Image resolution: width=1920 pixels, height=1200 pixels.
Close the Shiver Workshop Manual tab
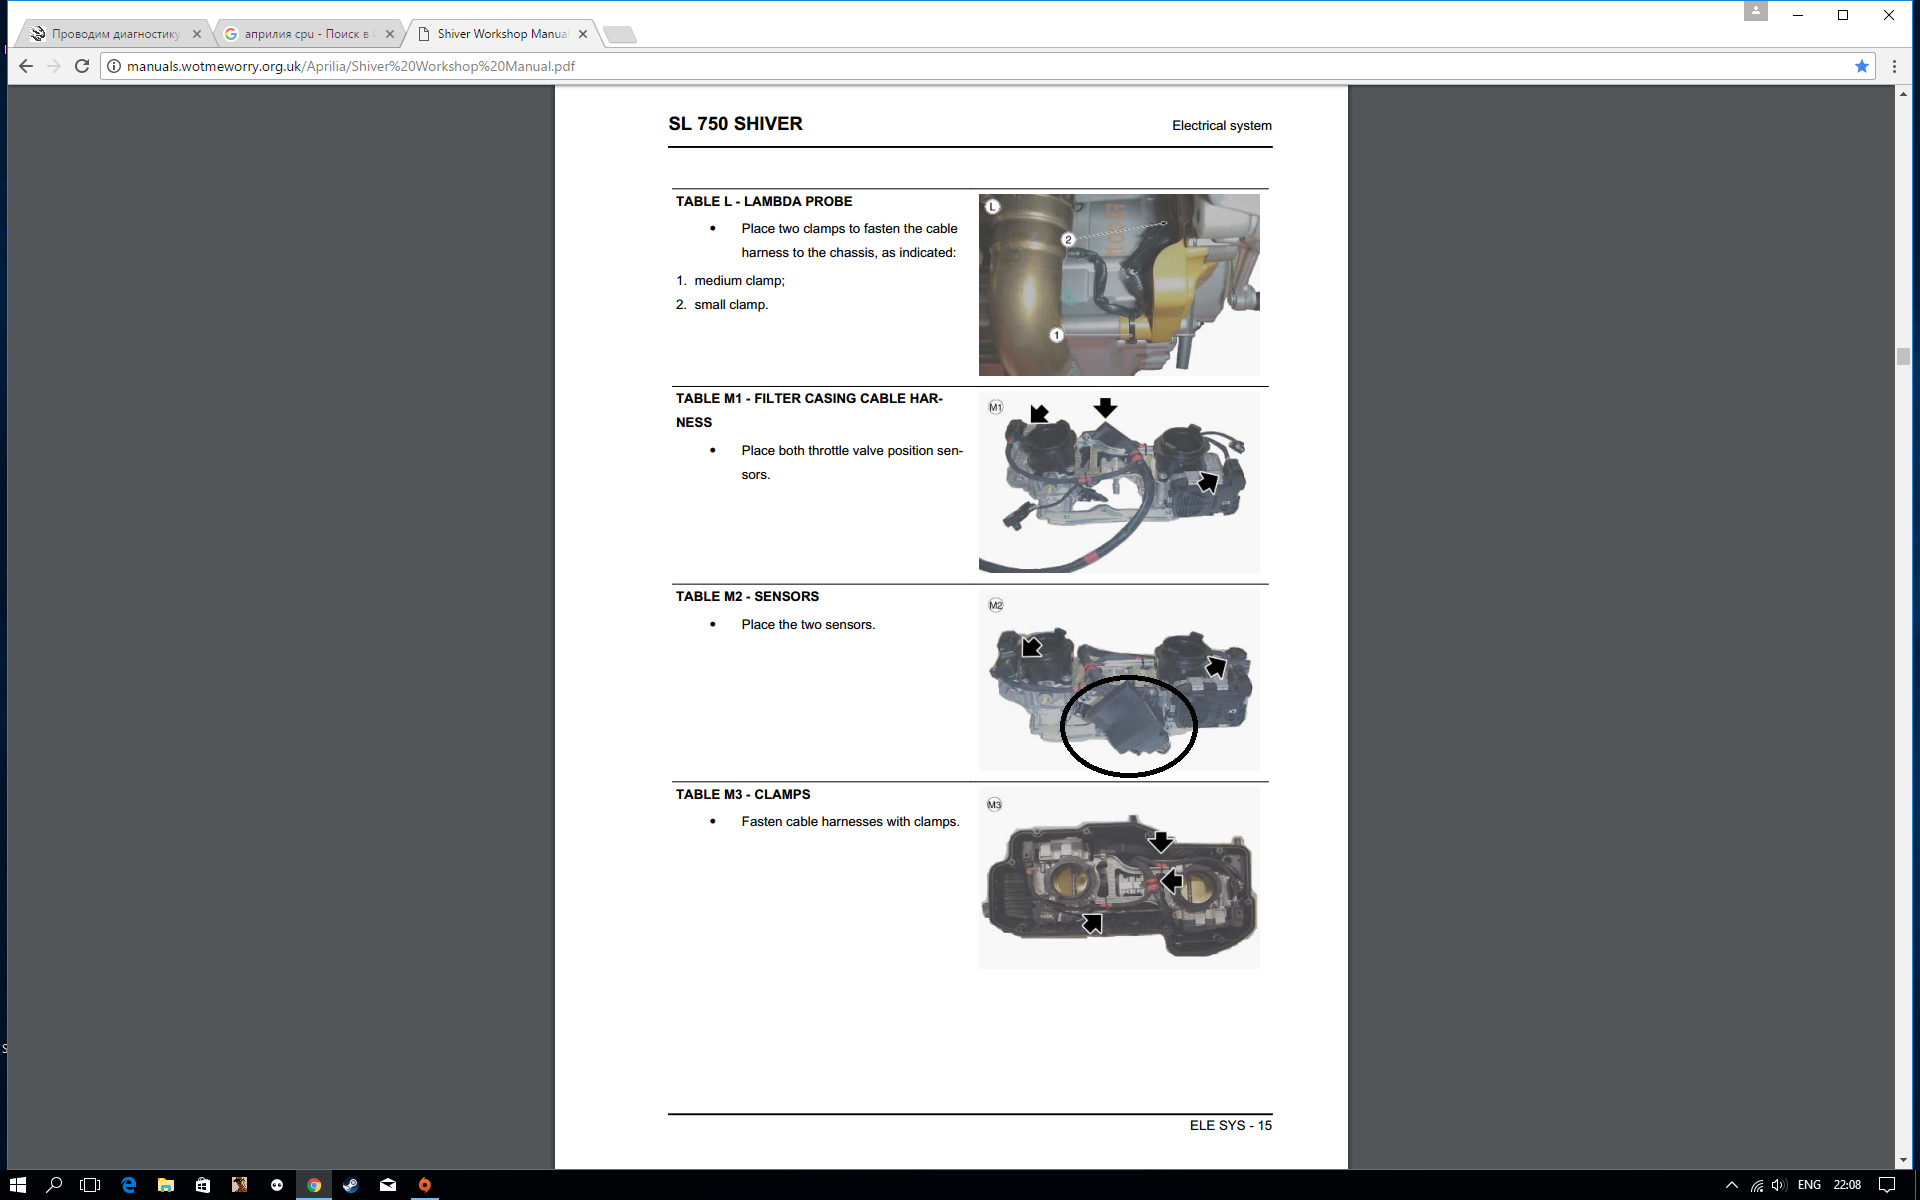583,34
